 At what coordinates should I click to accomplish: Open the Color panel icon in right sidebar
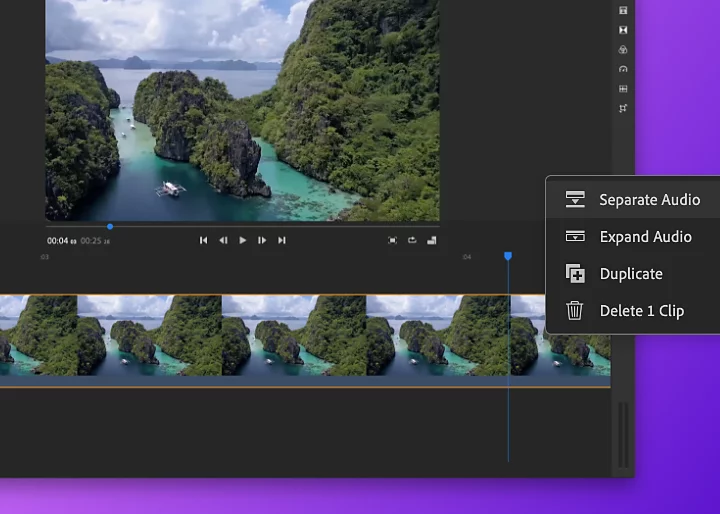point(623,49)
